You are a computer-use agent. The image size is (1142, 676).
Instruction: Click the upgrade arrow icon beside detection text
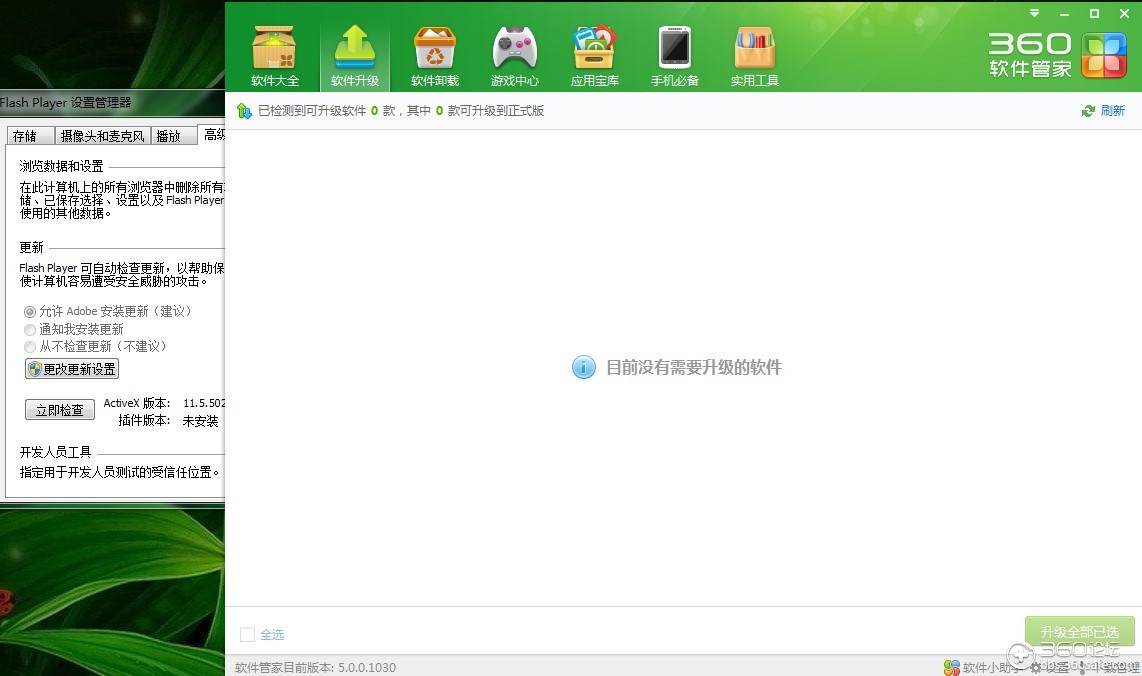(244, 111)
